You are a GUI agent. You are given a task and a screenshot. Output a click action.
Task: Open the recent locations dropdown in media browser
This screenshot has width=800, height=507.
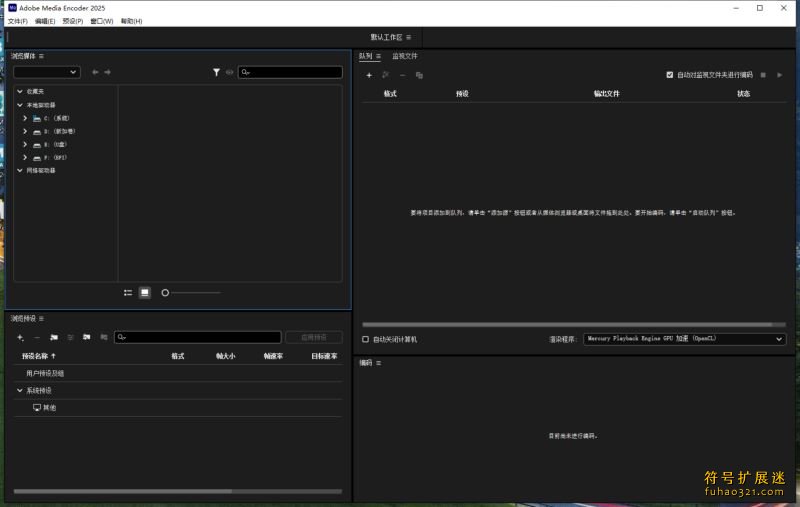(x=46, y=72)
